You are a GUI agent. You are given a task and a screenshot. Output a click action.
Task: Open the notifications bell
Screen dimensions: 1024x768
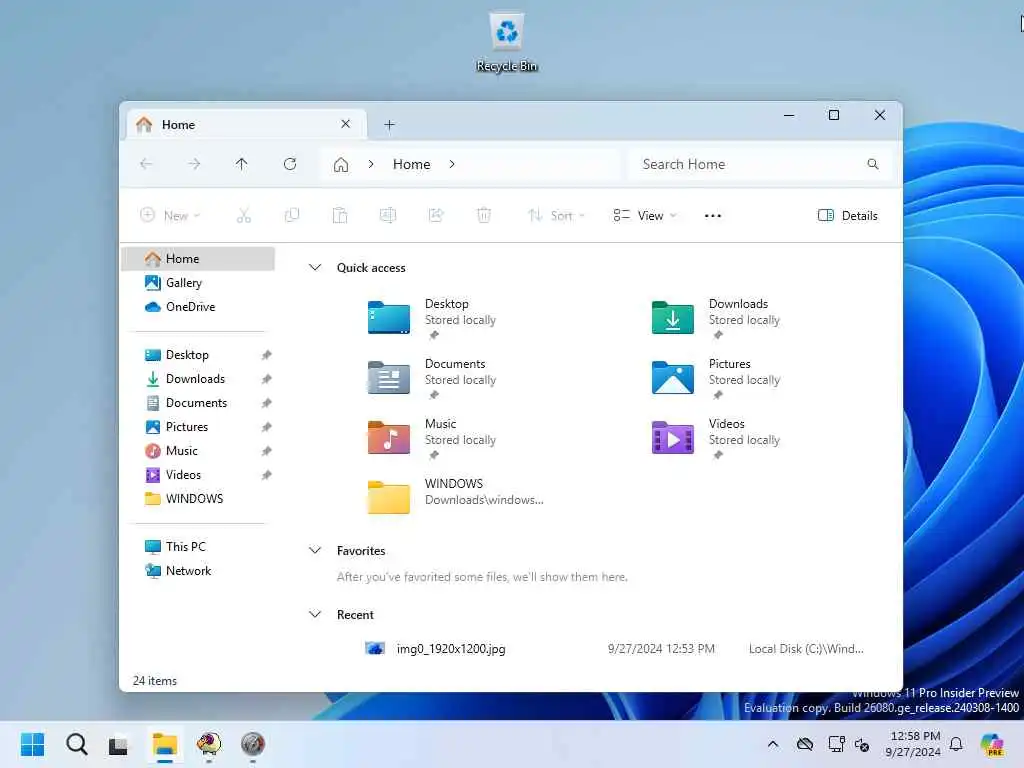coord(956,744)
